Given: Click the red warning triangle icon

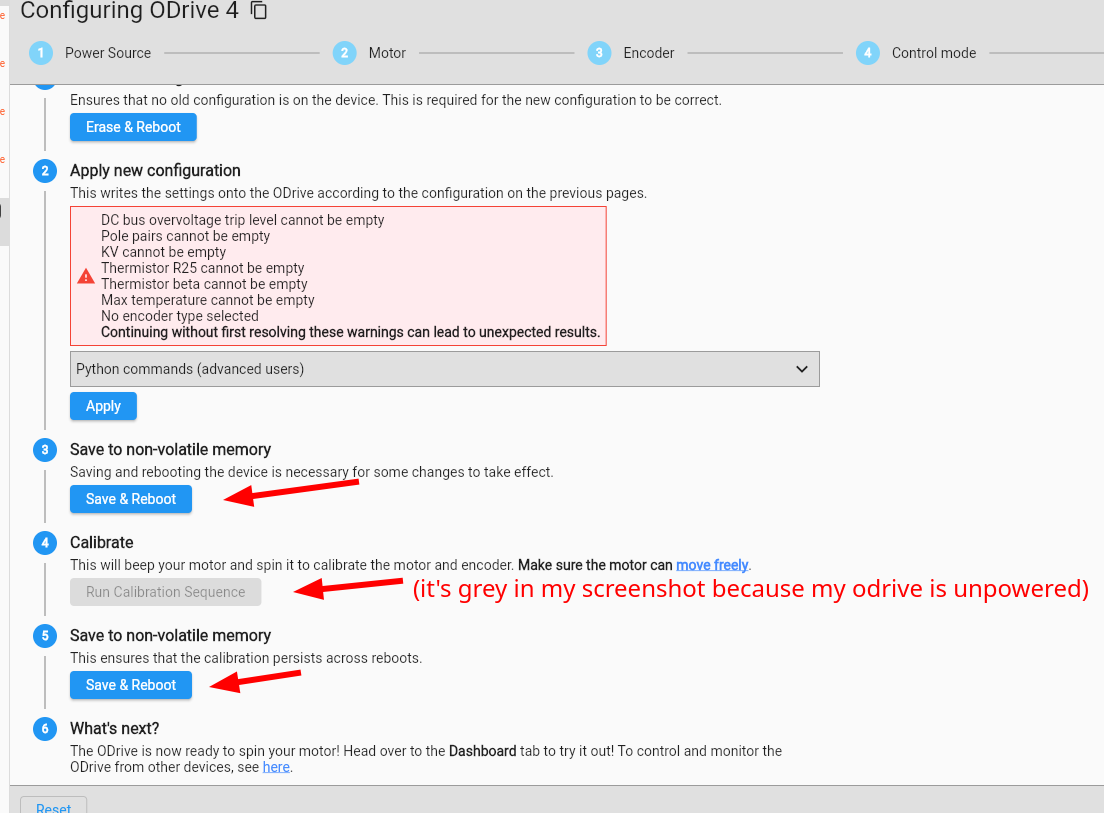Looking at the screenshot, I should 86,276.
